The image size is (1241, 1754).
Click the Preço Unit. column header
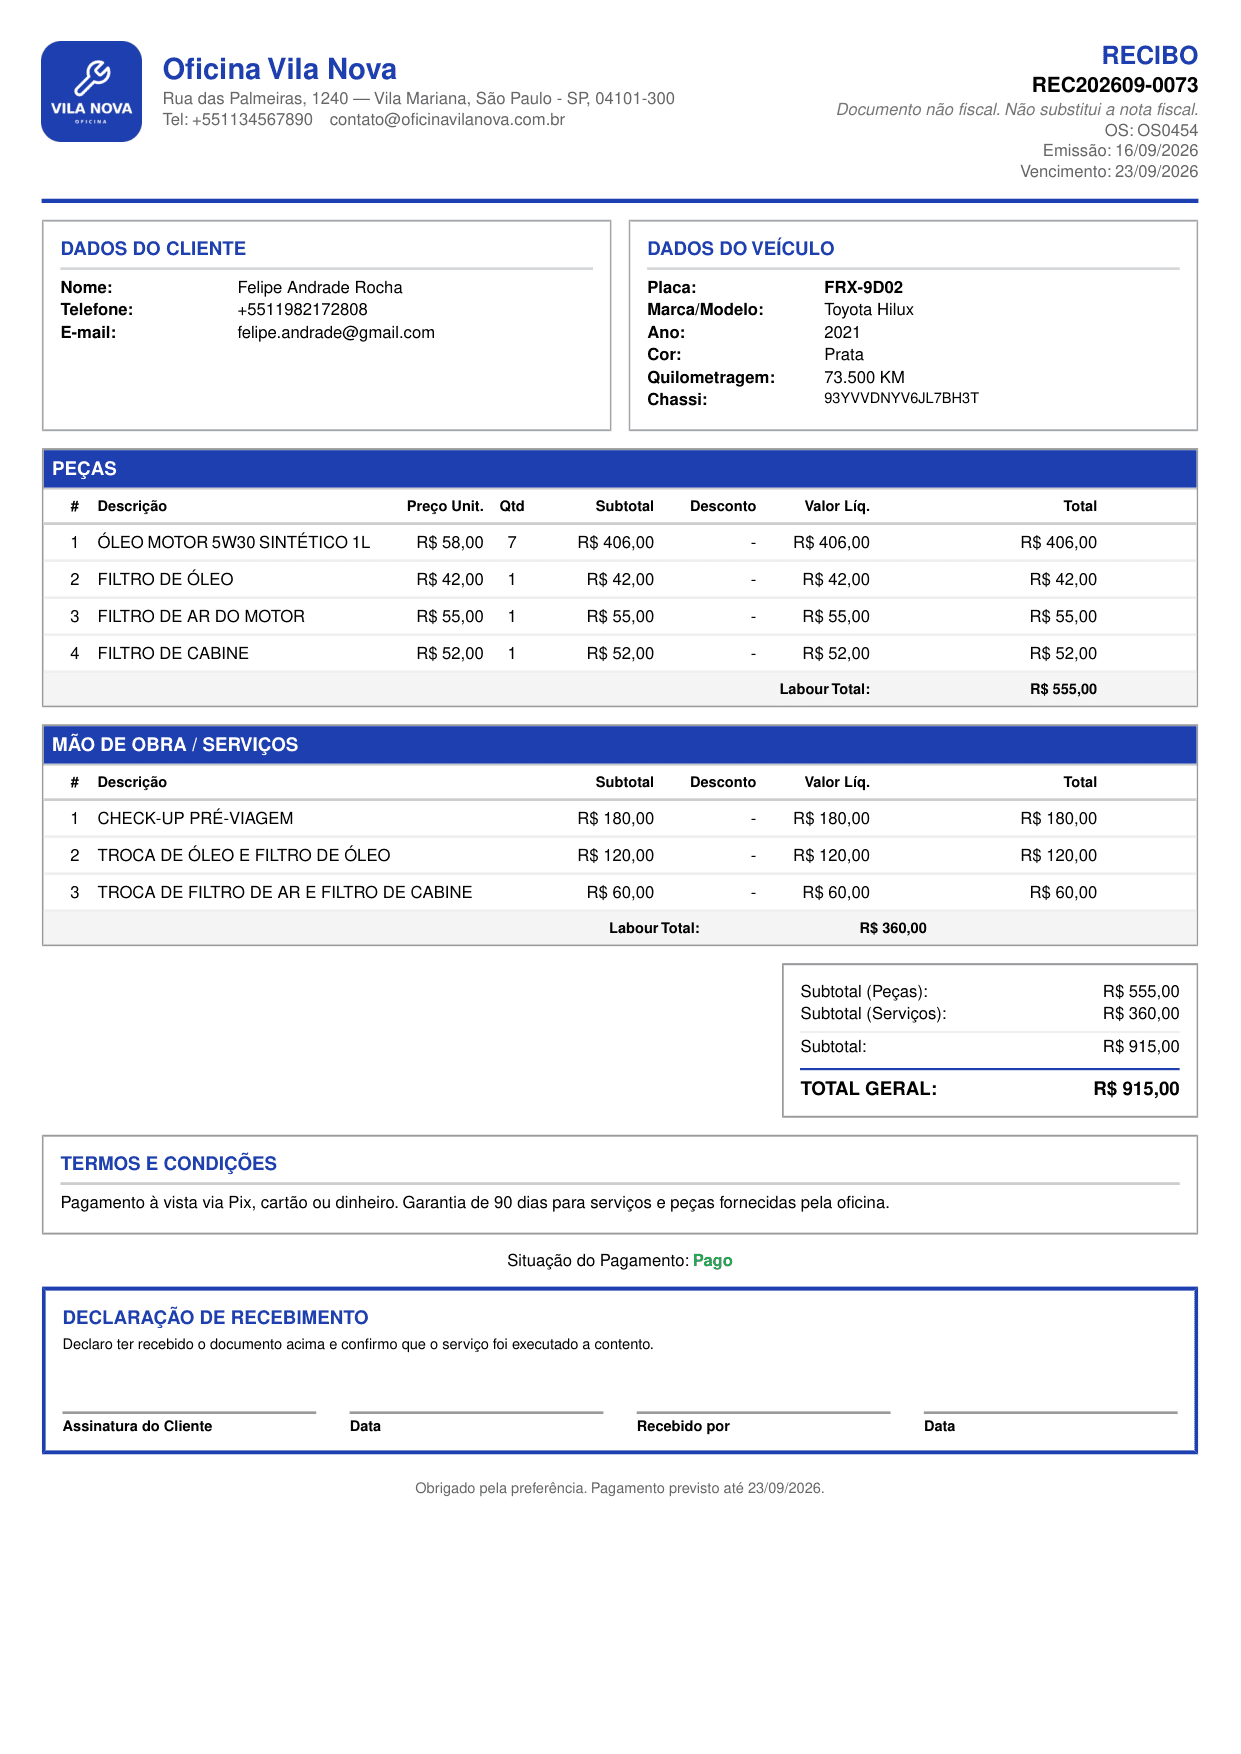pos(445,506)
